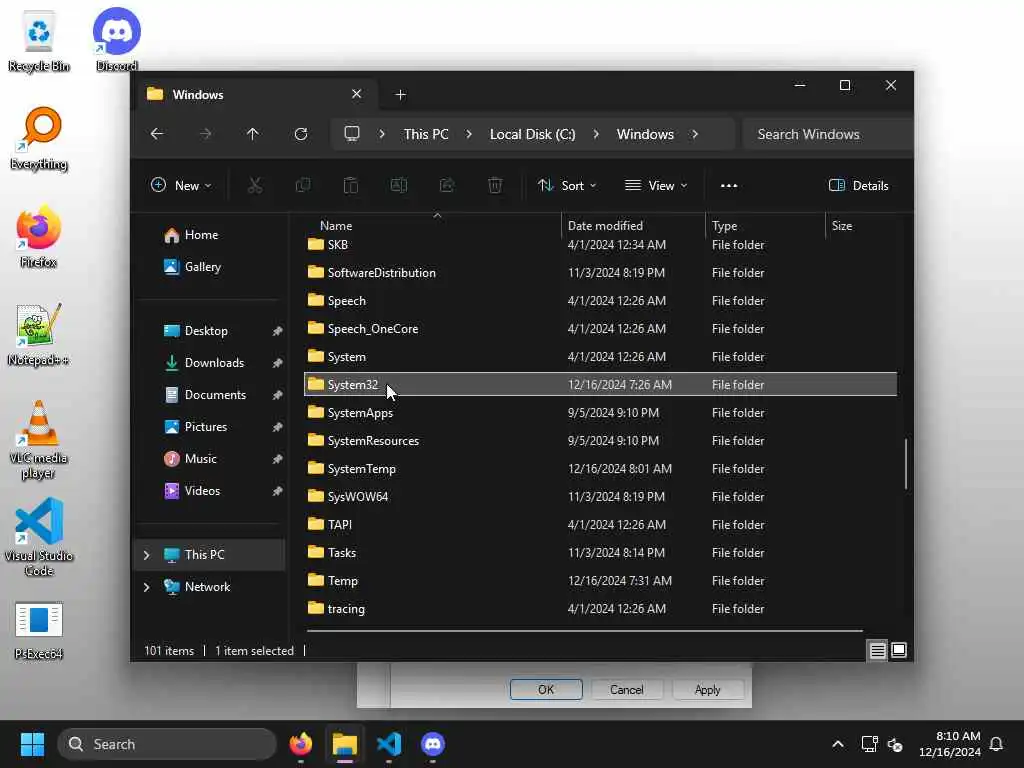This screenshot has height=768, width=1024.
Task: Click the forward navigation arrow
Action: tap(205, 134)
